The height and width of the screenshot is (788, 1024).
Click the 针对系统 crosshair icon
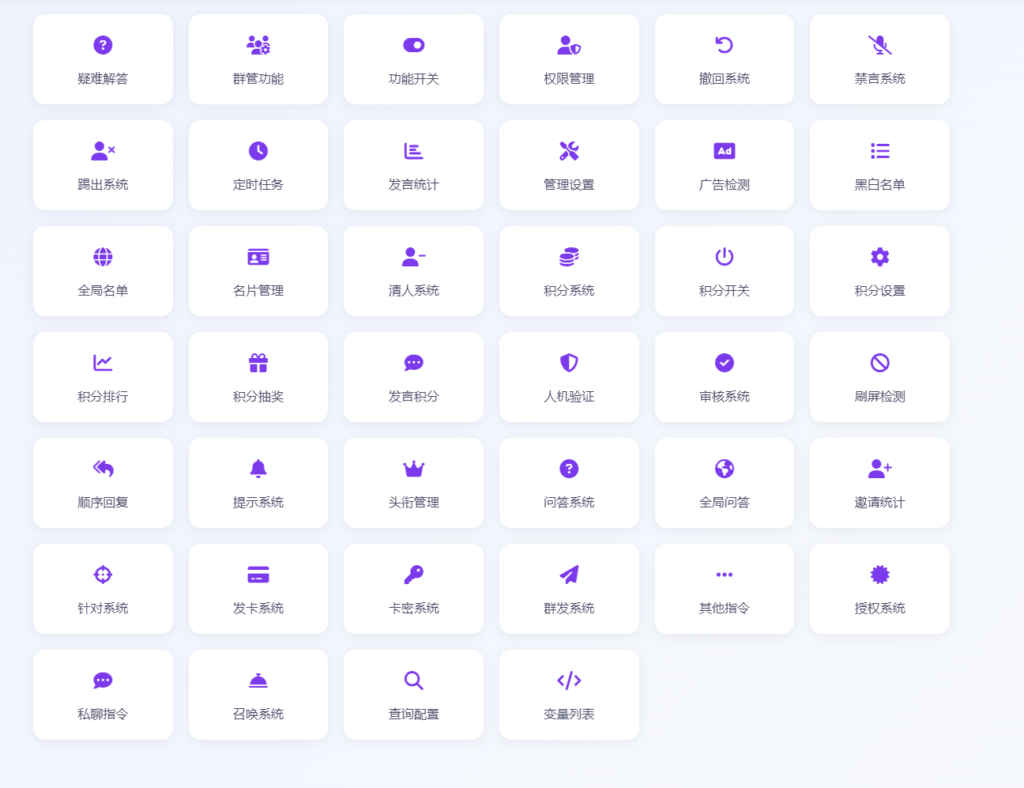(x=103, y=575)
